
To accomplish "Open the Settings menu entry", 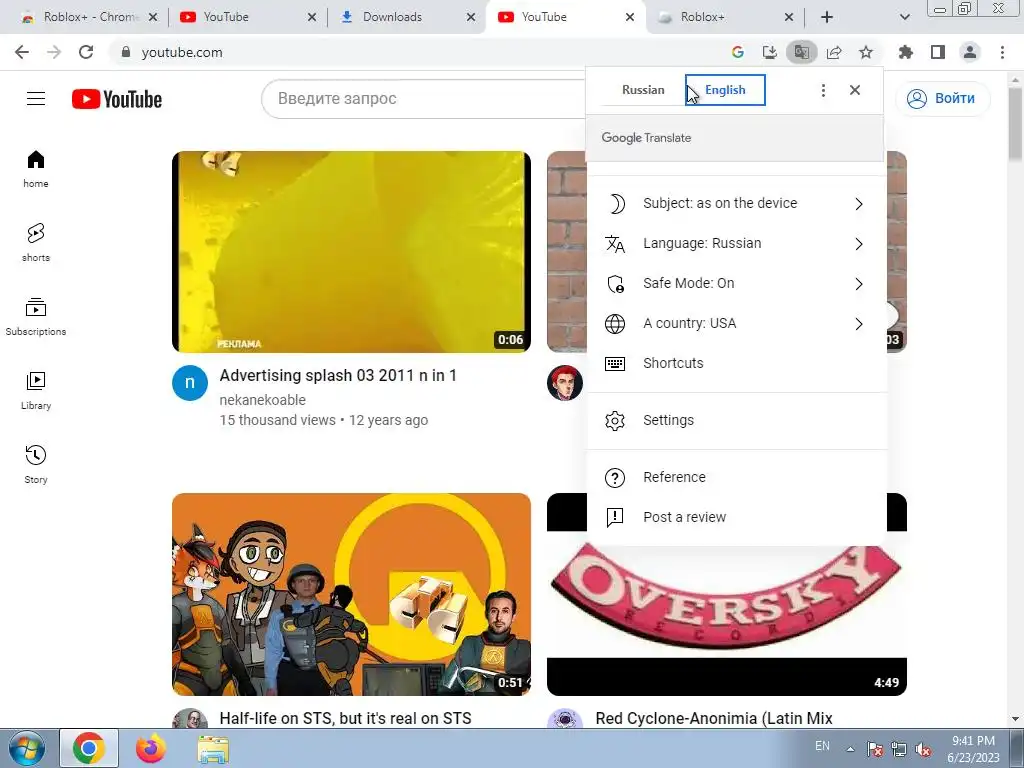I will (737, 421).
